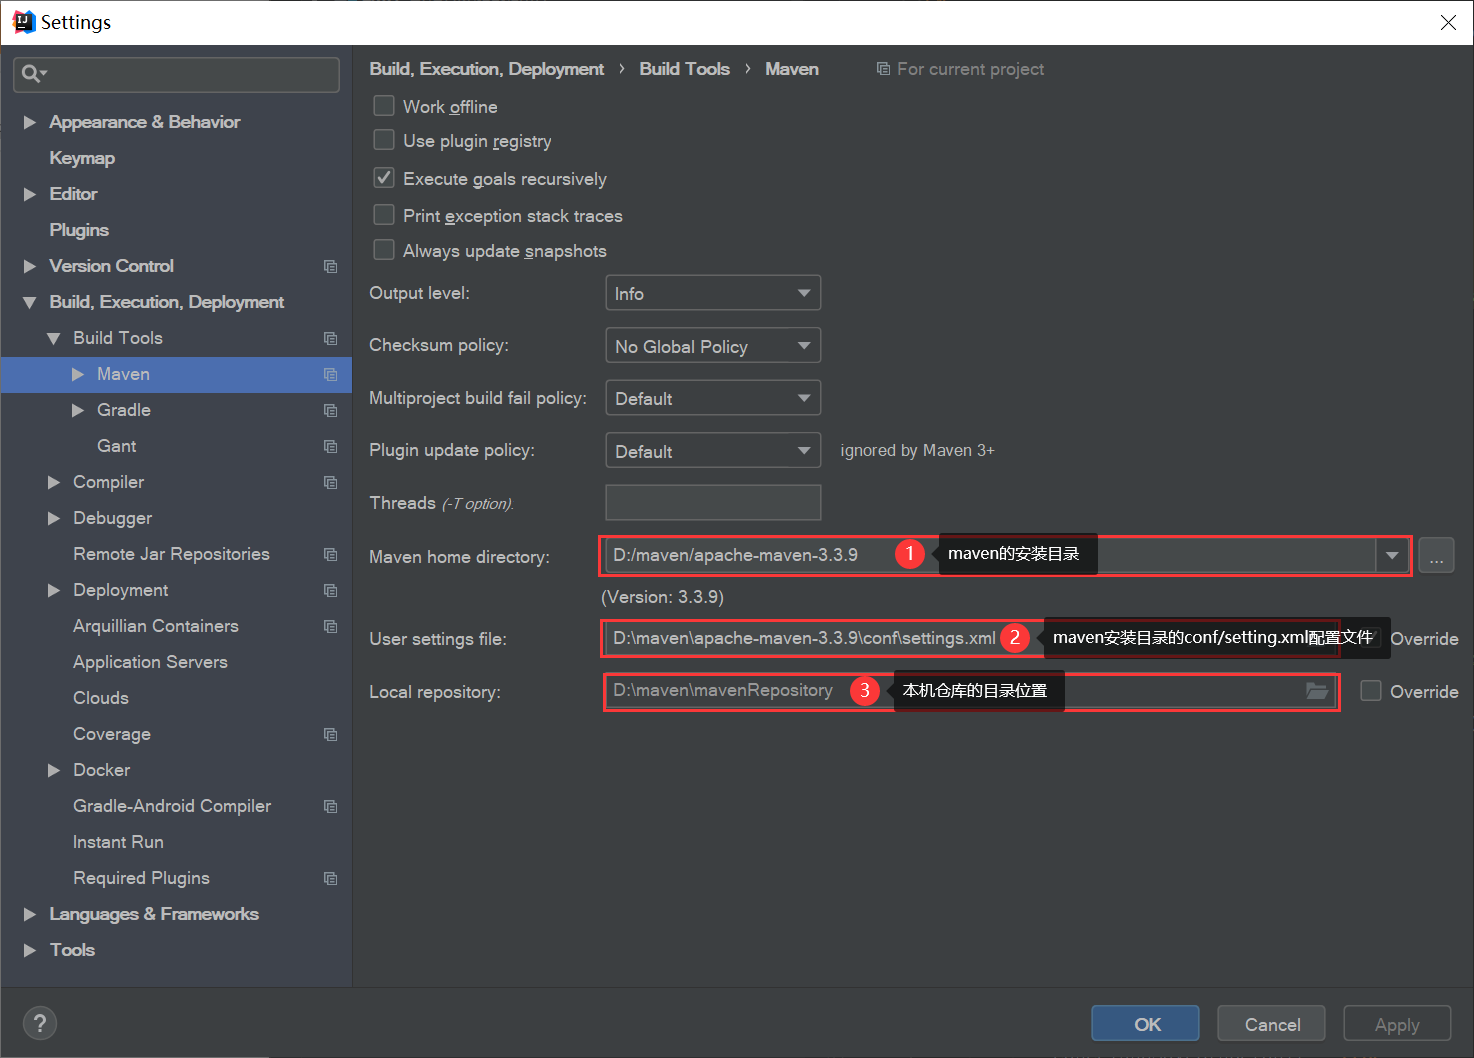The image size is (1474, 1058).
Task: Click project-scope icon beside Arquillian Containers
Action: click(330, 626)
